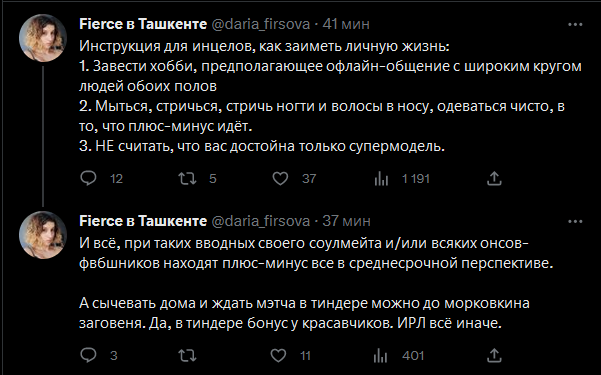Open the 37 мин timestamp link
Image resolution: width=601 pixels, height=375 pixels.
(x=346, y=221)
